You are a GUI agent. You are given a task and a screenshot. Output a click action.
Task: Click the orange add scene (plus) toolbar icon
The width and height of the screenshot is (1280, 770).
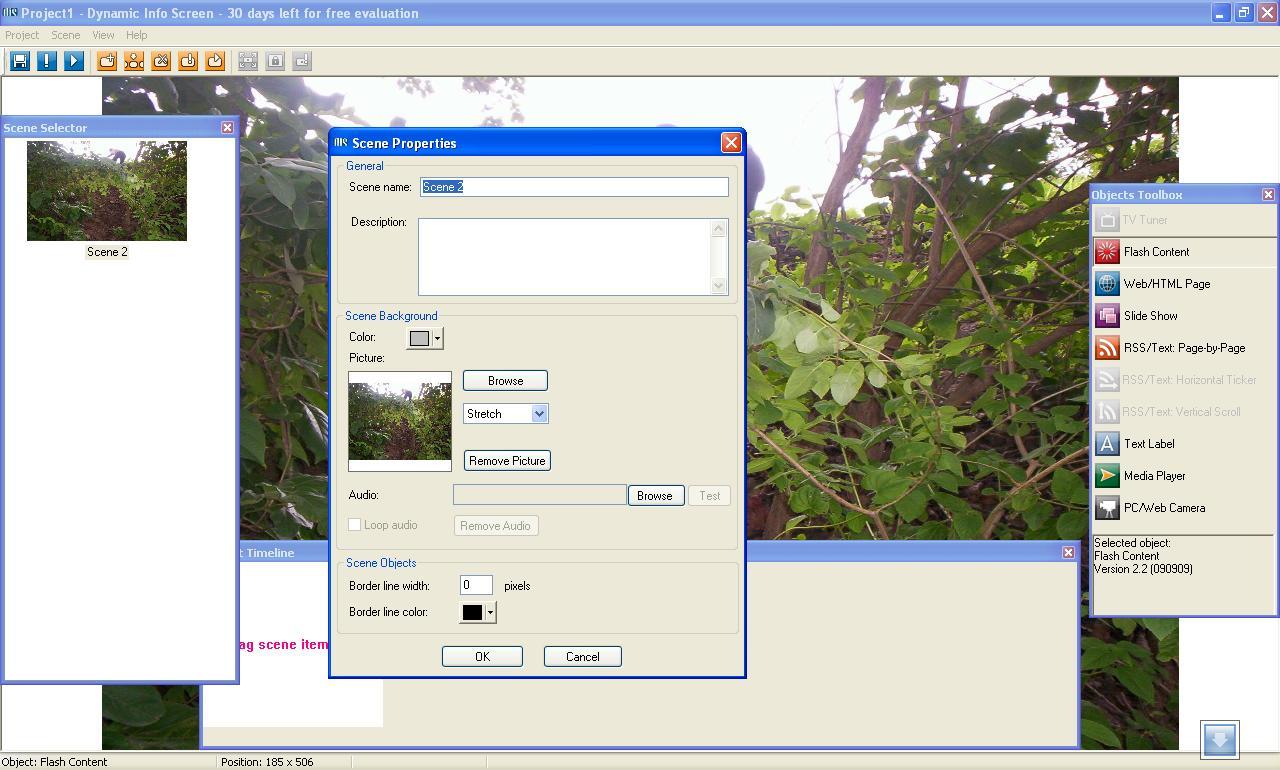(107, 61)
